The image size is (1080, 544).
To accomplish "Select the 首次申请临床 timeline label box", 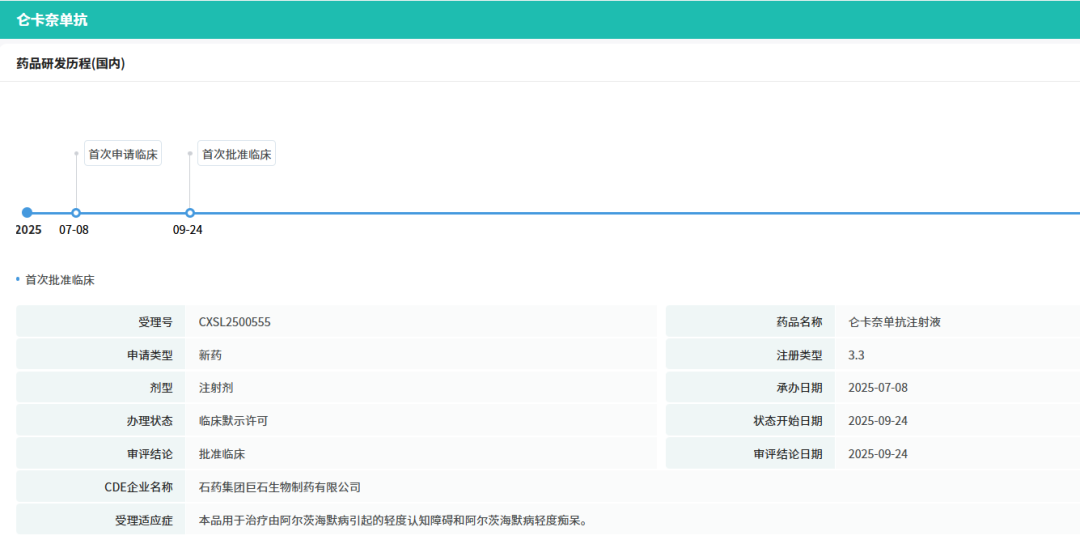I will point(123,154).
